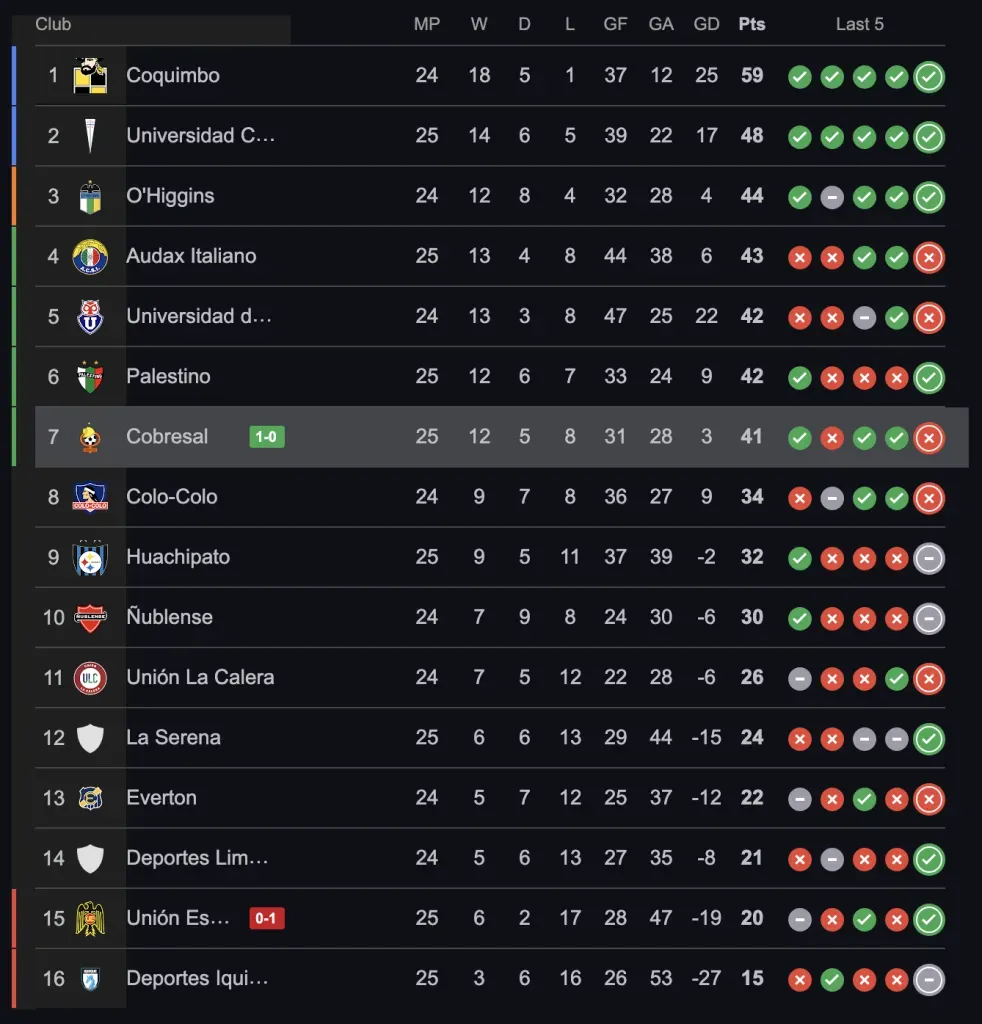Click the Pts column header
The width and height of the screenshot is (982, 1024).
click(752, 24)
